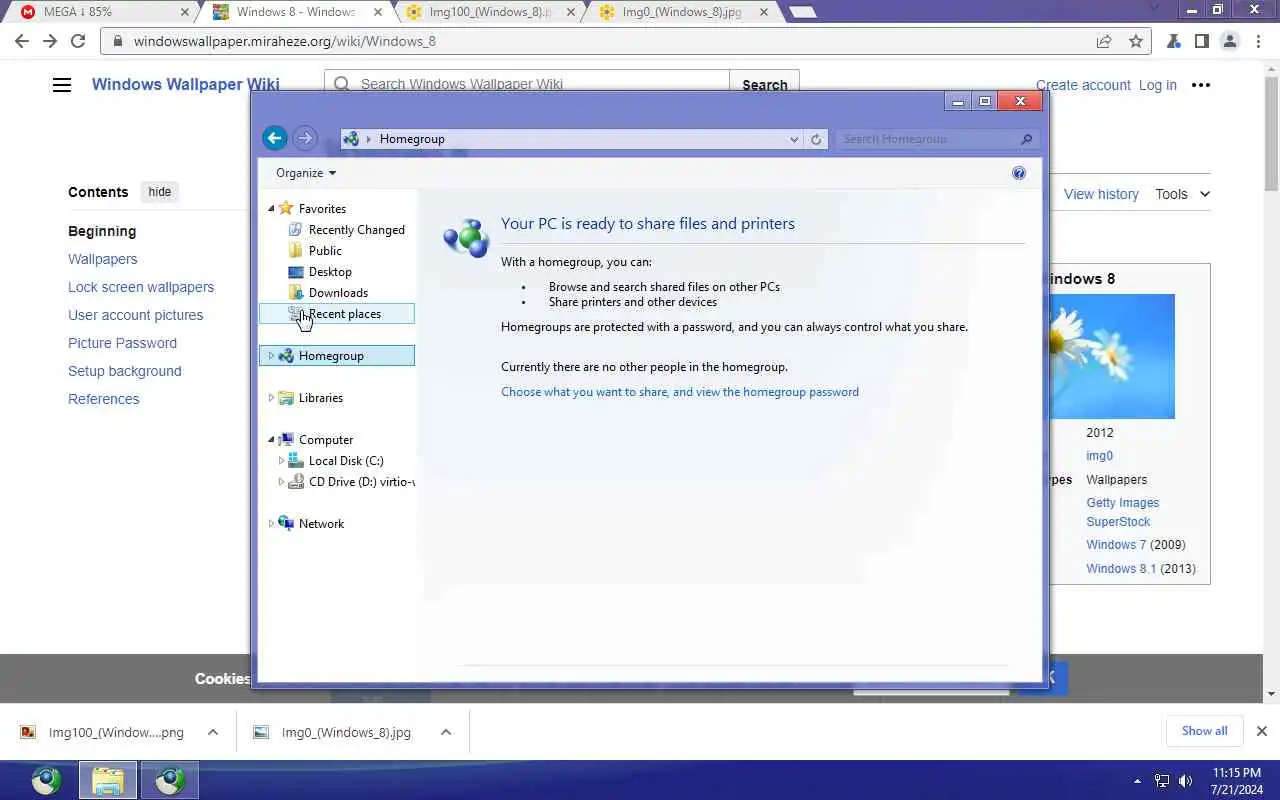Click the Local Disk (C:) drive icon
The height and width of the screenshot is (800, 1280).
[295, 460]
